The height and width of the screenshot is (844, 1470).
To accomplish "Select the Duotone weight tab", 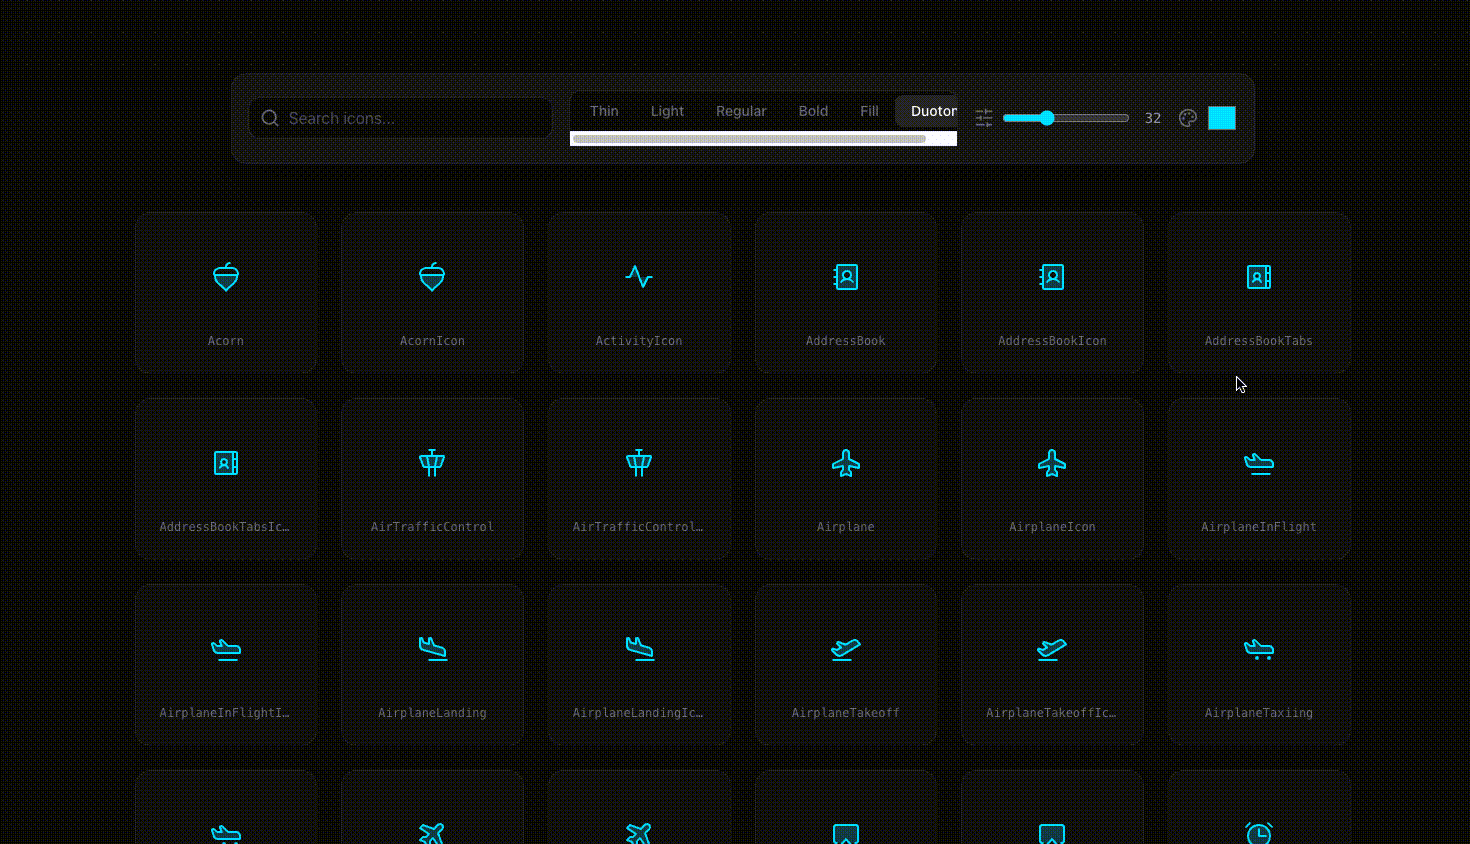I will click(930, 111).
